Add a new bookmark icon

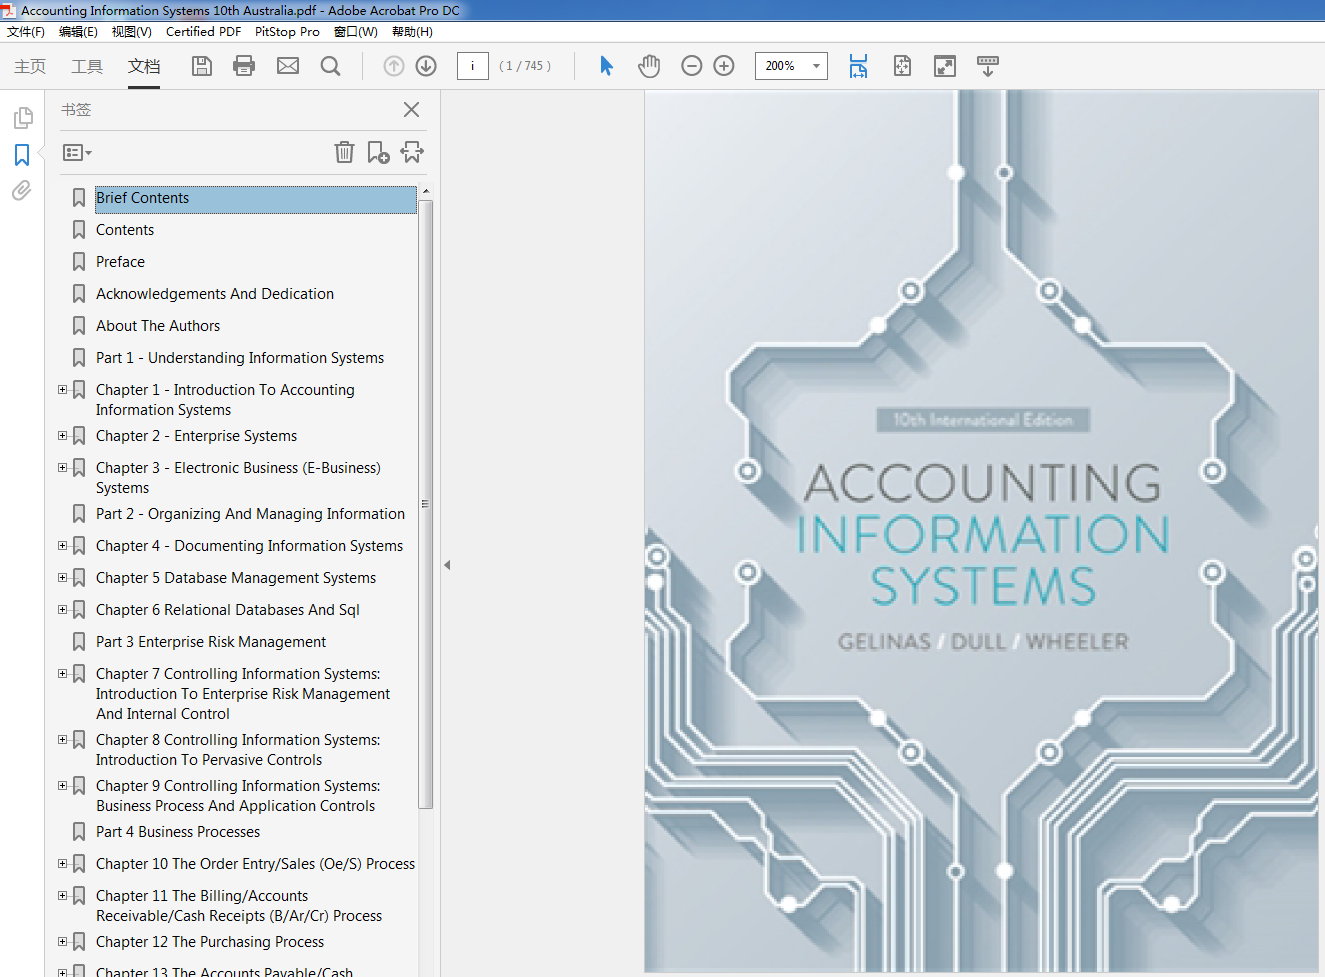pyautogui.click(x=378, y=152)
